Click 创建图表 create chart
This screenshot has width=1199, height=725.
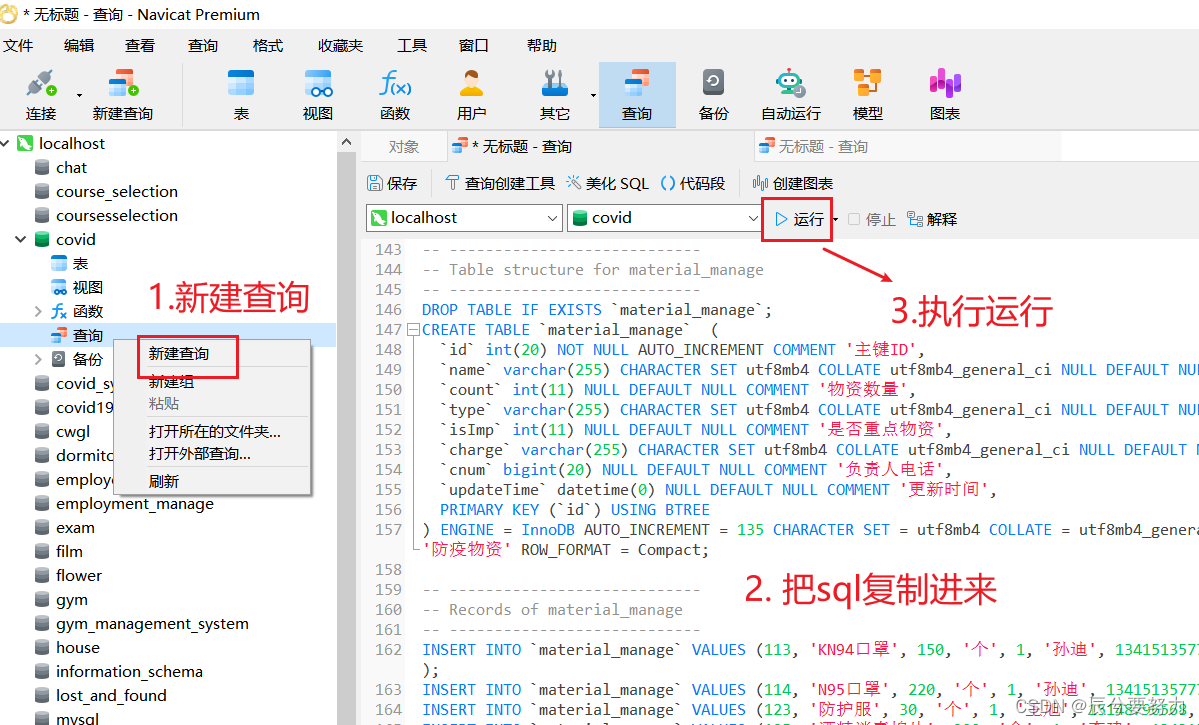793,184
